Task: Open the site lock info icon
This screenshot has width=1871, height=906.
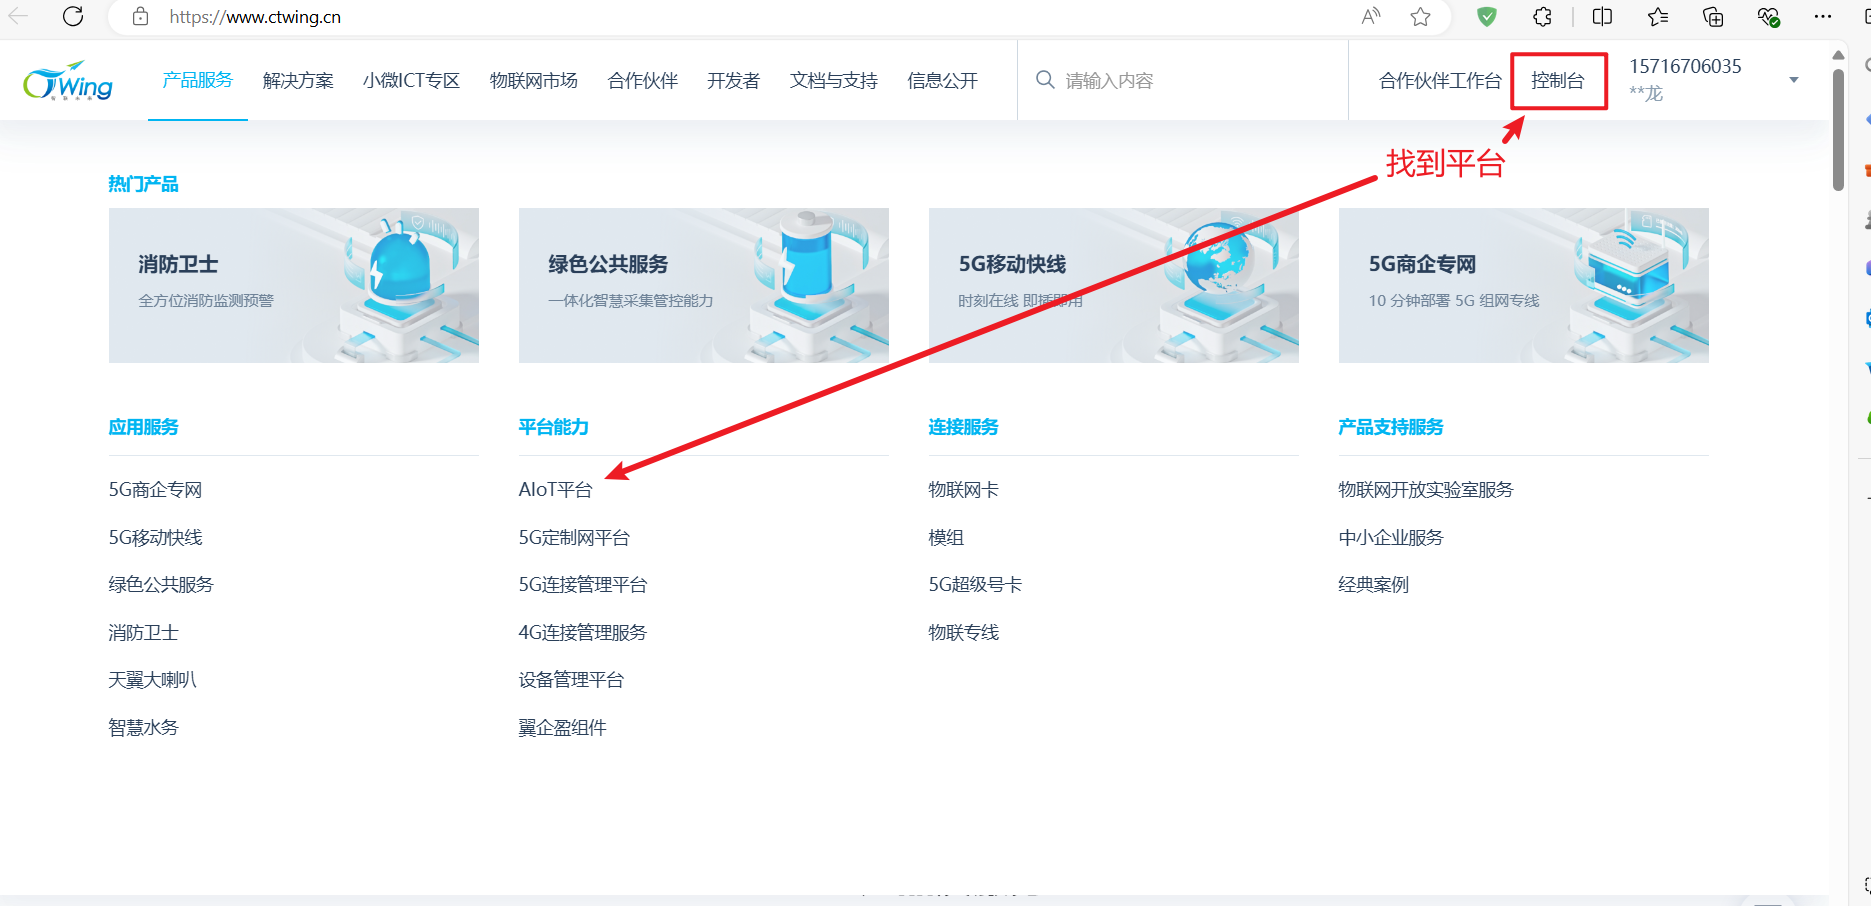Action: click(141, 16)
